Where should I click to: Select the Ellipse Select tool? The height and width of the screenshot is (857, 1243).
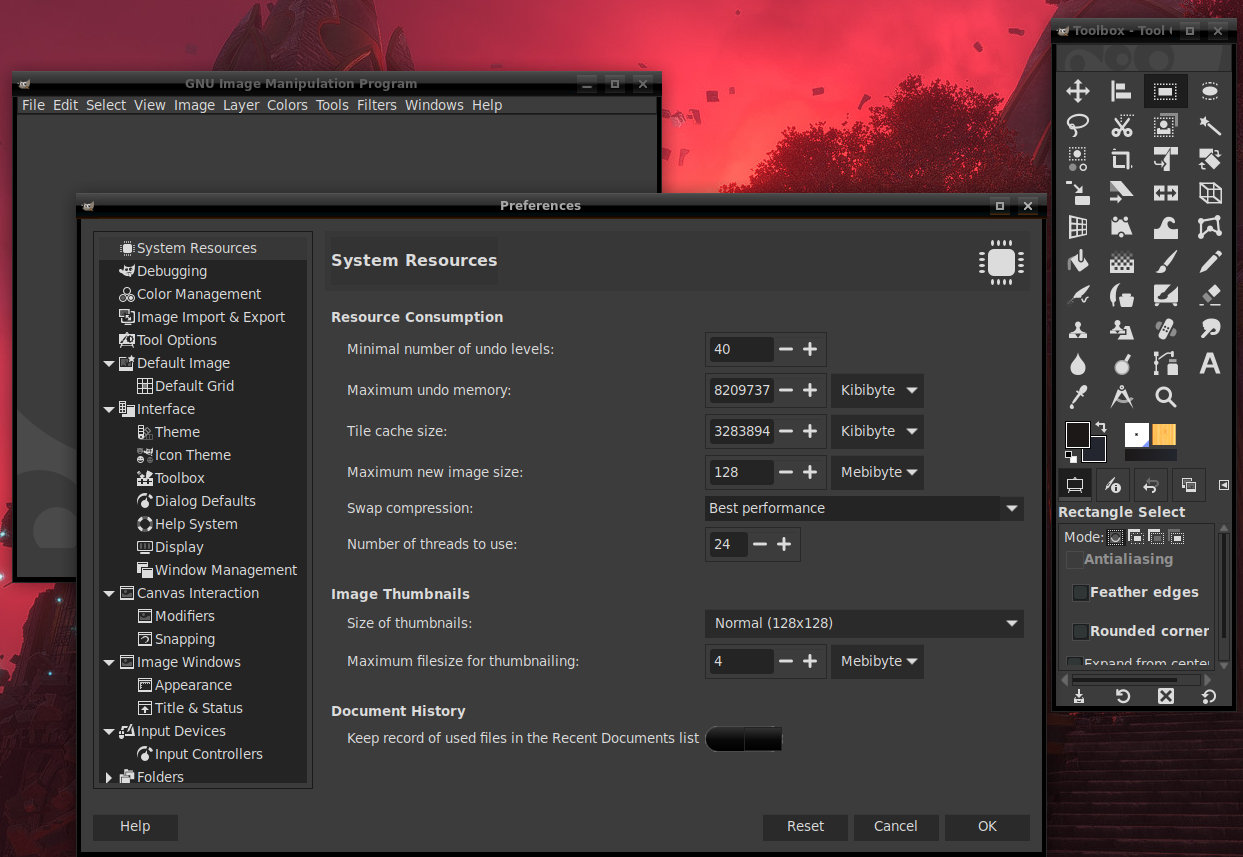[x=1210, y=92]
